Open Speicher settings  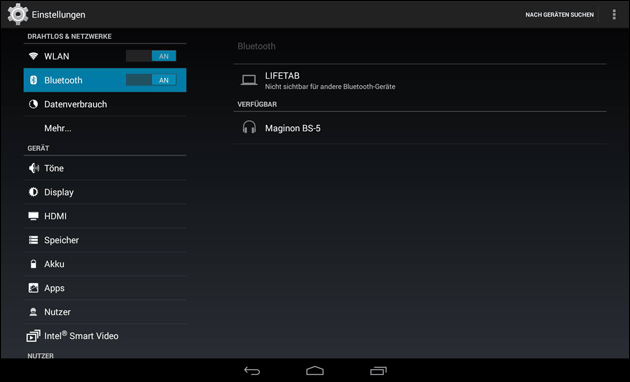click(105, 240)
